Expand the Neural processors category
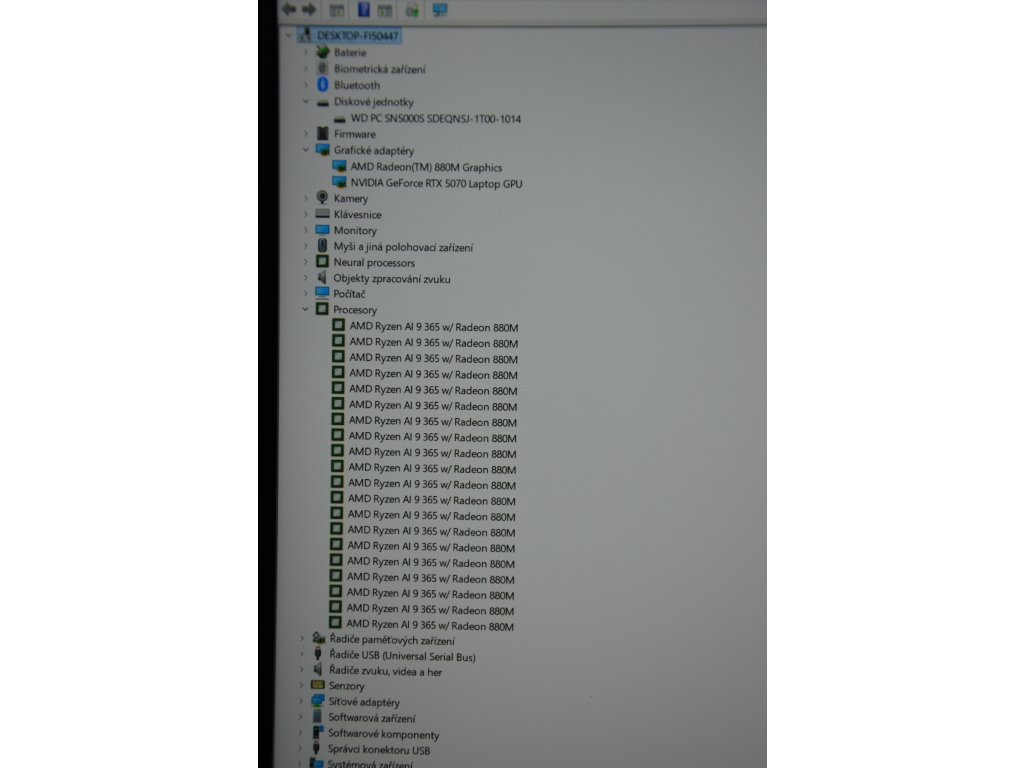The width and height of the screenshot is (1024, 768). pos(305,262)
